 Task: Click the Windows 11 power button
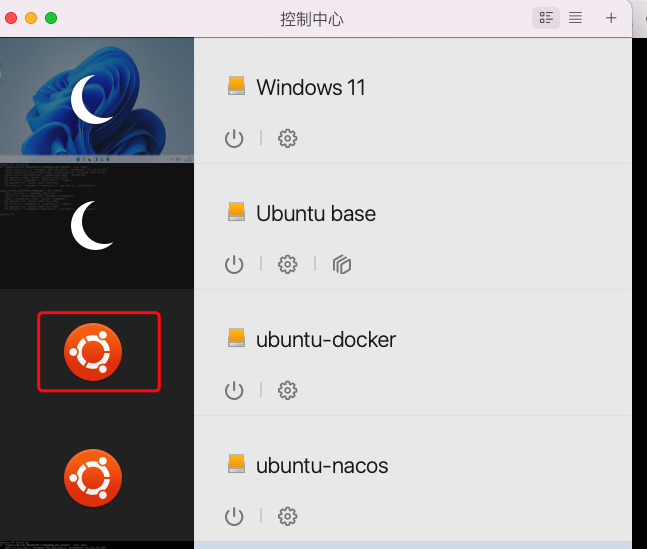[234, 138]
